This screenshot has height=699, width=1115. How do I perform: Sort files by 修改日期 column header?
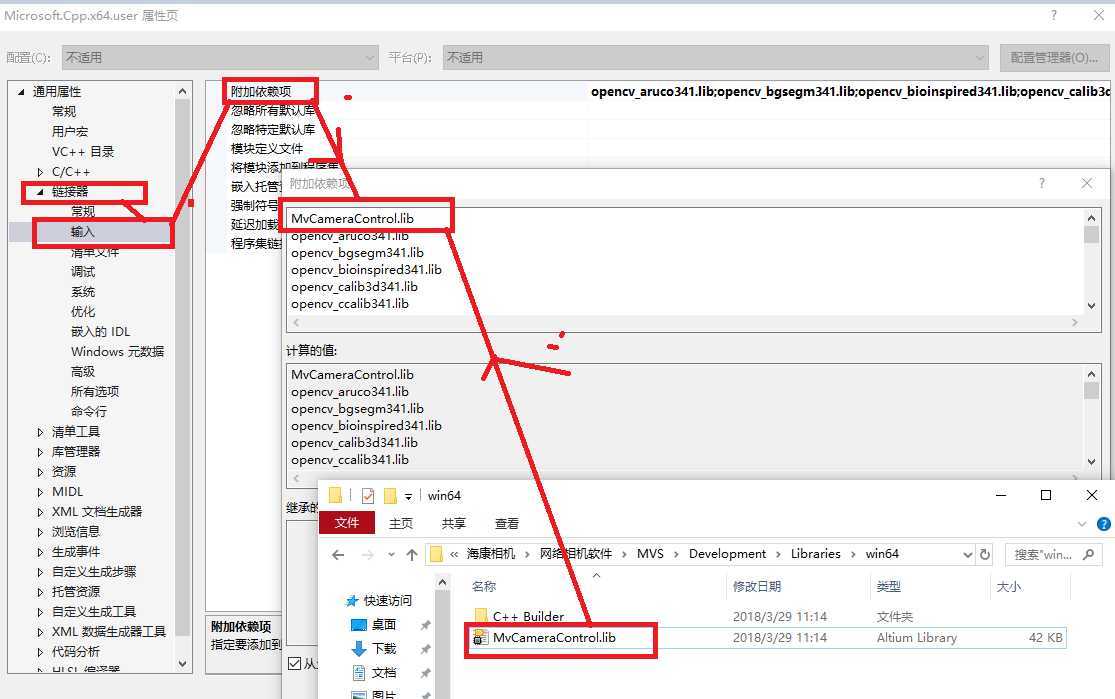click(x=757, y=587)
